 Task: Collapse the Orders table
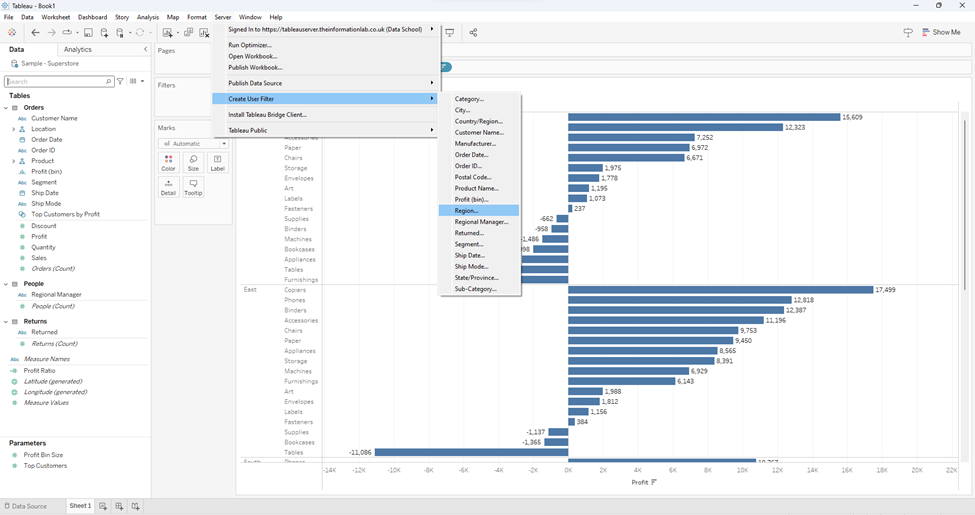[x=6, y=108]
